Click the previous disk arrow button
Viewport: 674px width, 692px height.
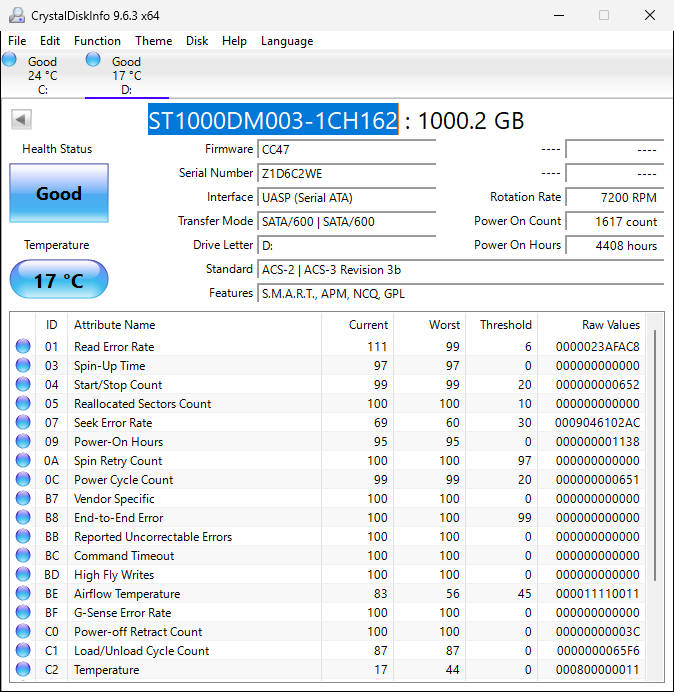pyautogui.click(x=21, y=120)
